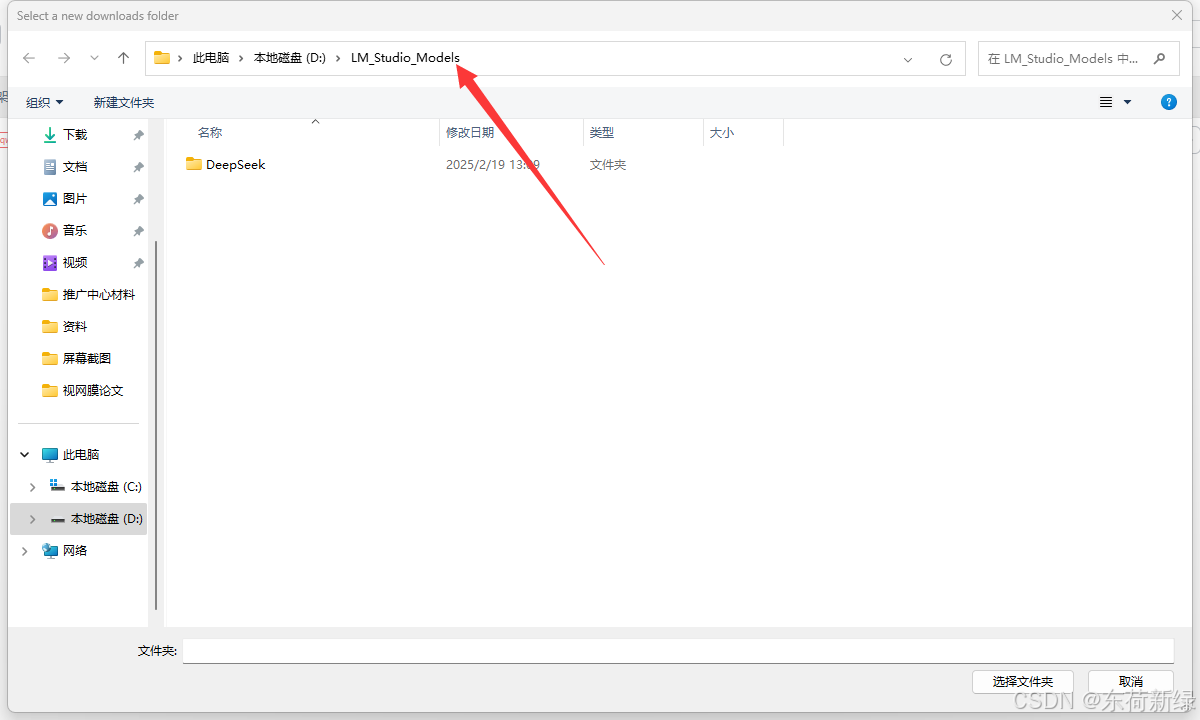The image size is (1200, 720).
Task: Open 图片 in quick access
Action: (75, 198)
